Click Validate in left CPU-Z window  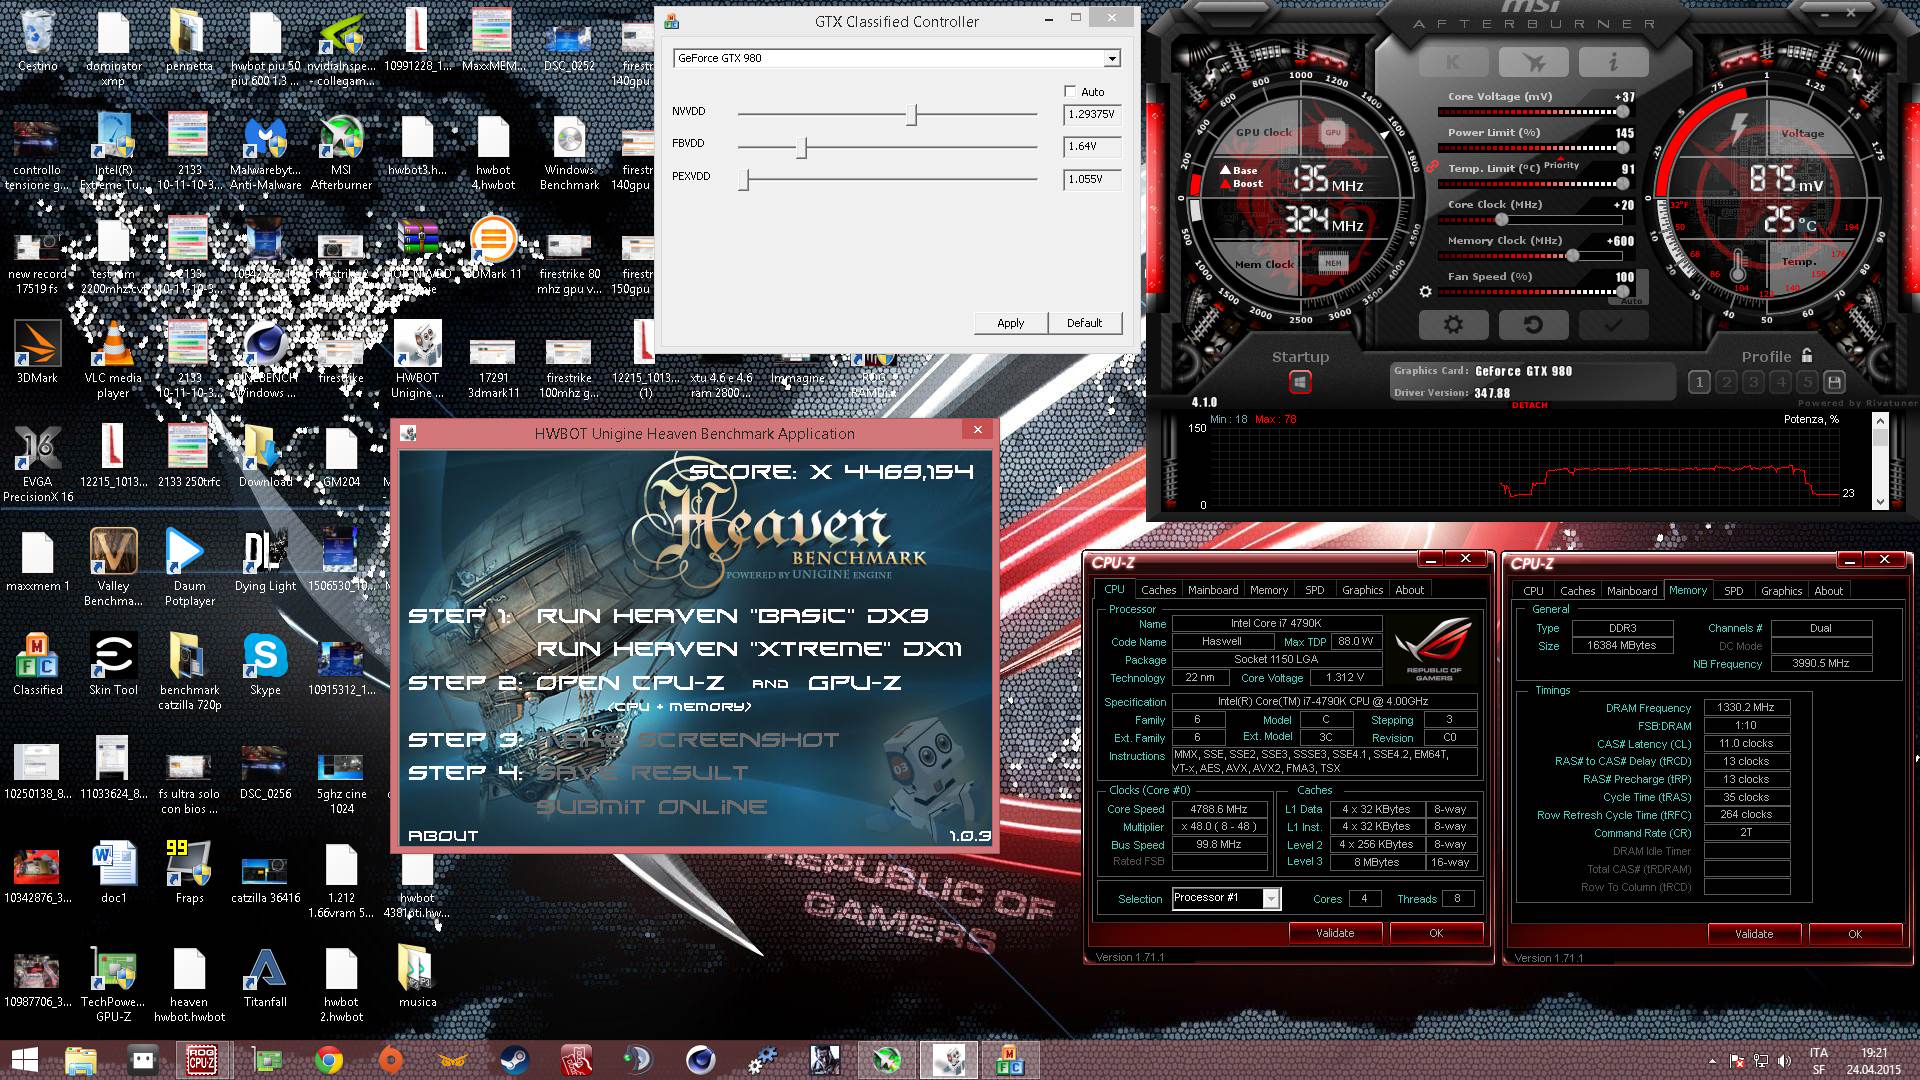[1335, 933]
